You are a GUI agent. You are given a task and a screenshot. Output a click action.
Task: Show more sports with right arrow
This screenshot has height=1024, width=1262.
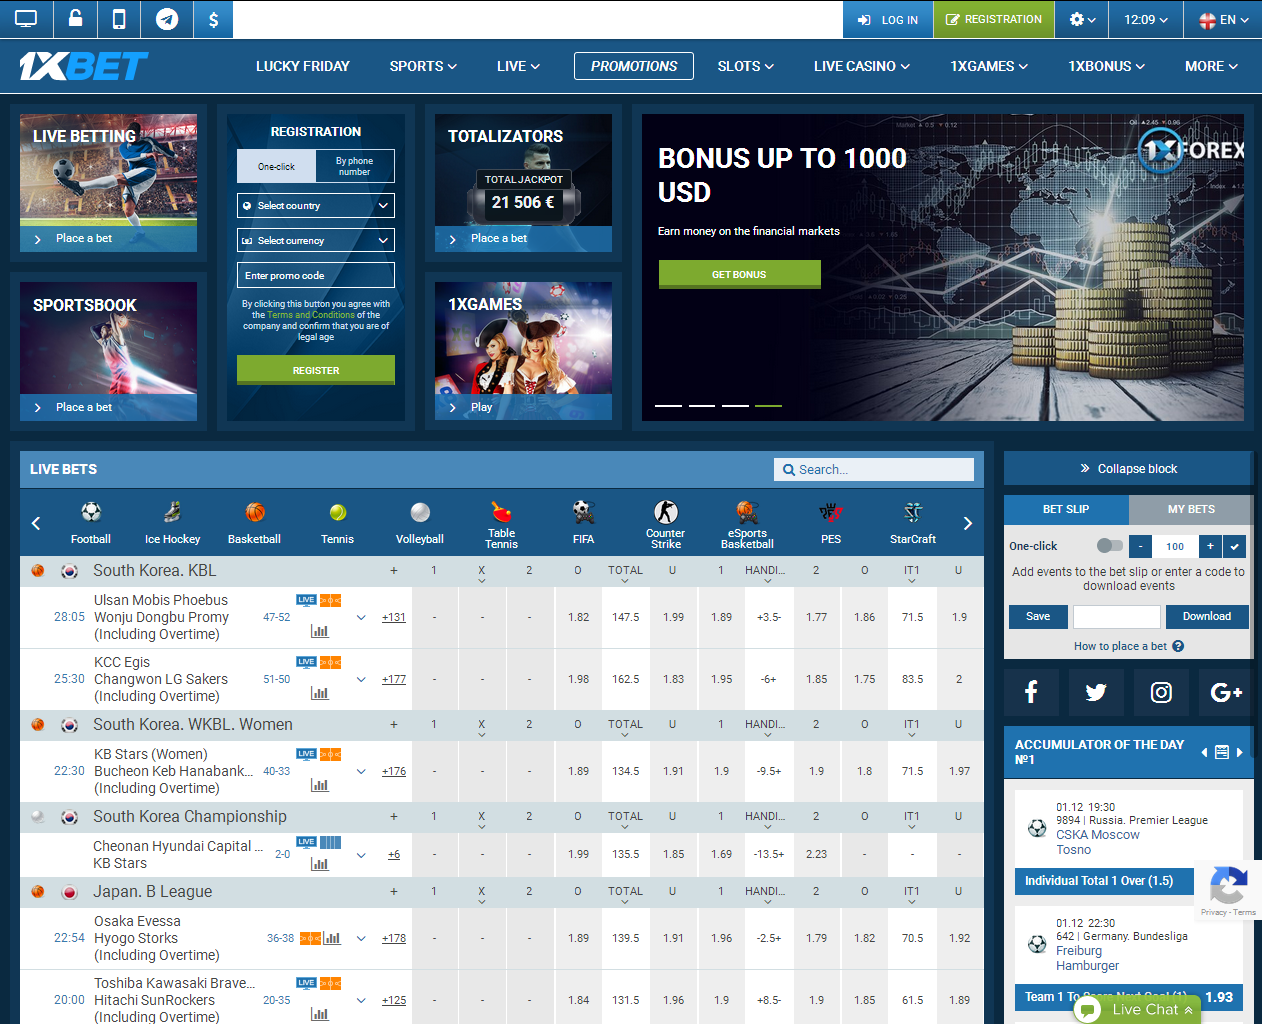[x=967, y=523]
